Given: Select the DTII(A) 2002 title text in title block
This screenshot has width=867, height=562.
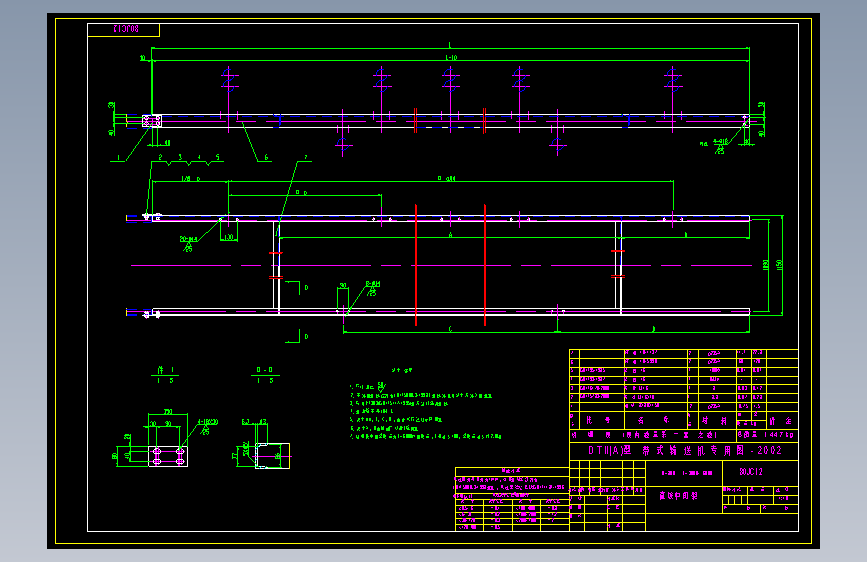Looking at the screenshot, I should [x=685, y=450].
